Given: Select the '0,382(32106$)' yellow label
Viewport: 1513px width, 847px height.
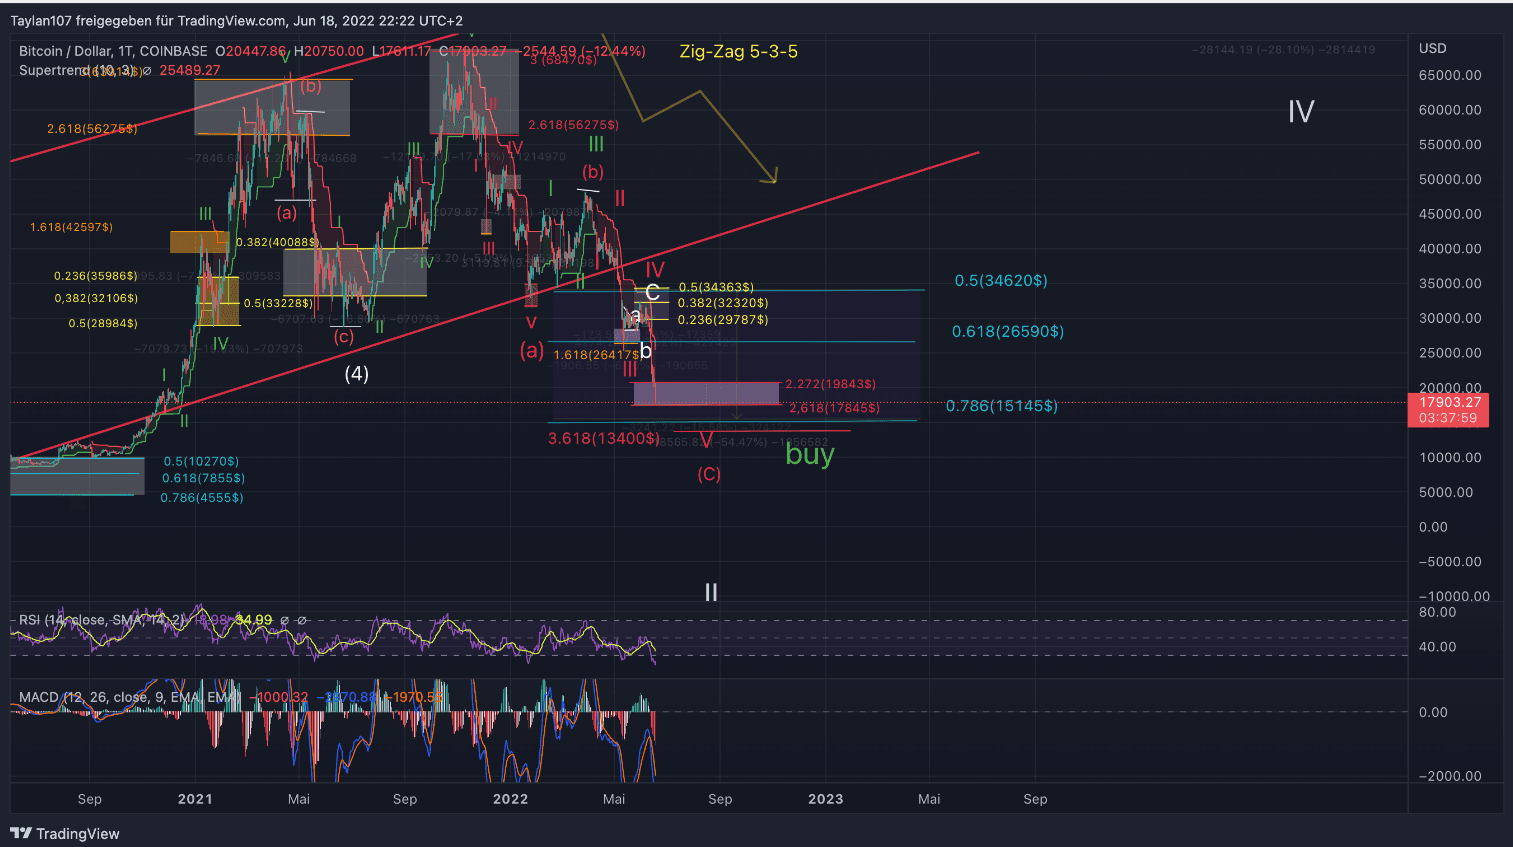Looking at the screenshot, I should [x=96, y=298].
